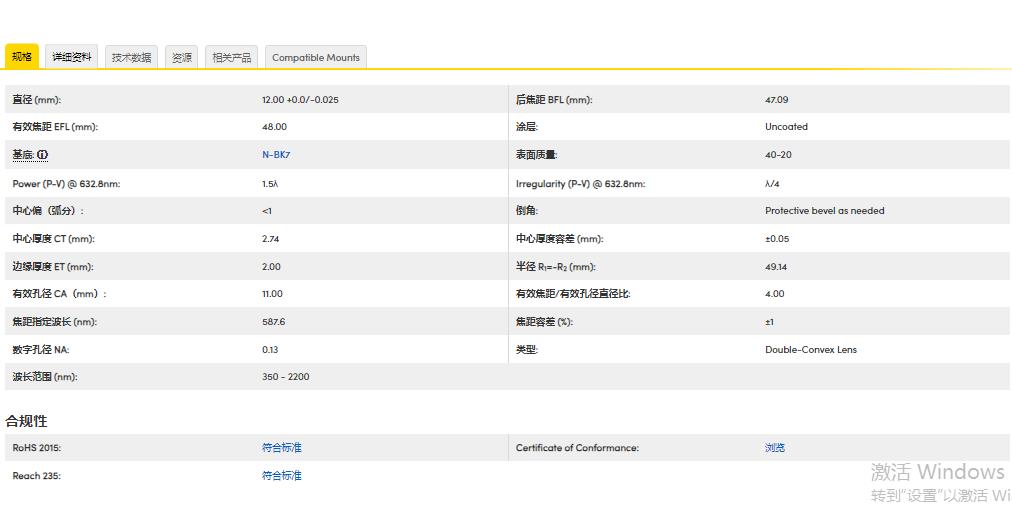
Task: Click the EFL value 48.00
Action: (x=274, y=127)
